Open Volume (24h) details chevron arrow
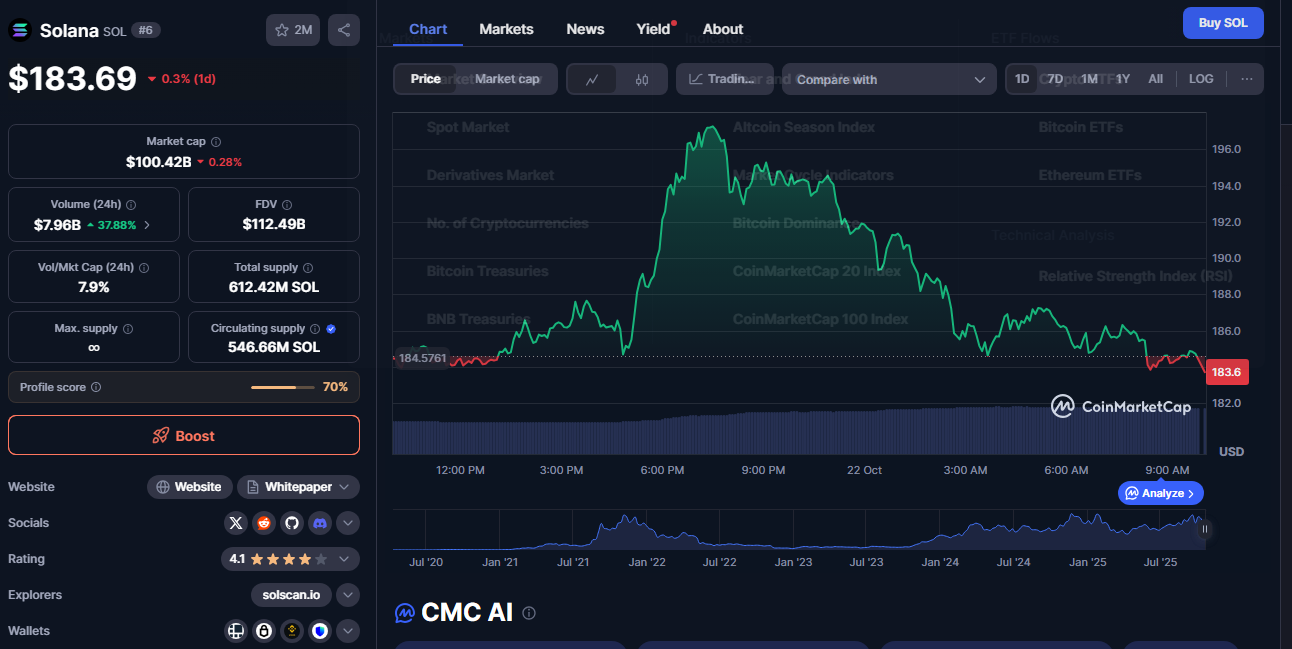Image resolution: width=1292 pixels, height=649 pixels. 147,225
